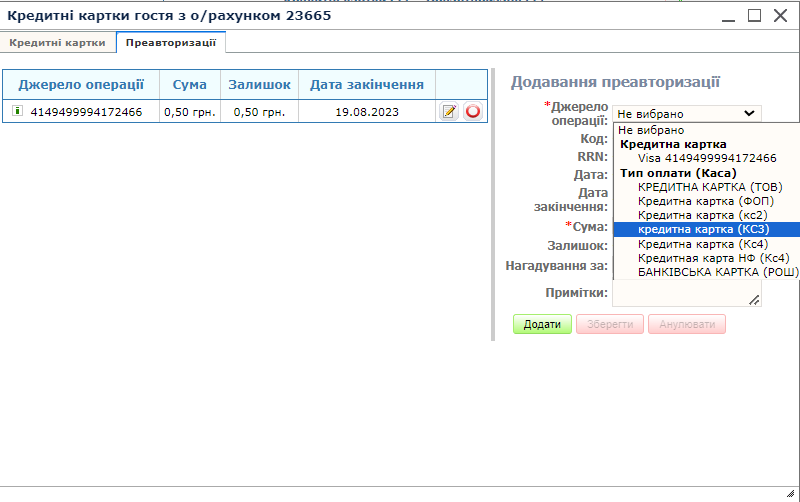Click the edit icon in the preauthorization row
This screenshot has height=502, width=800.
coord(449,112)
